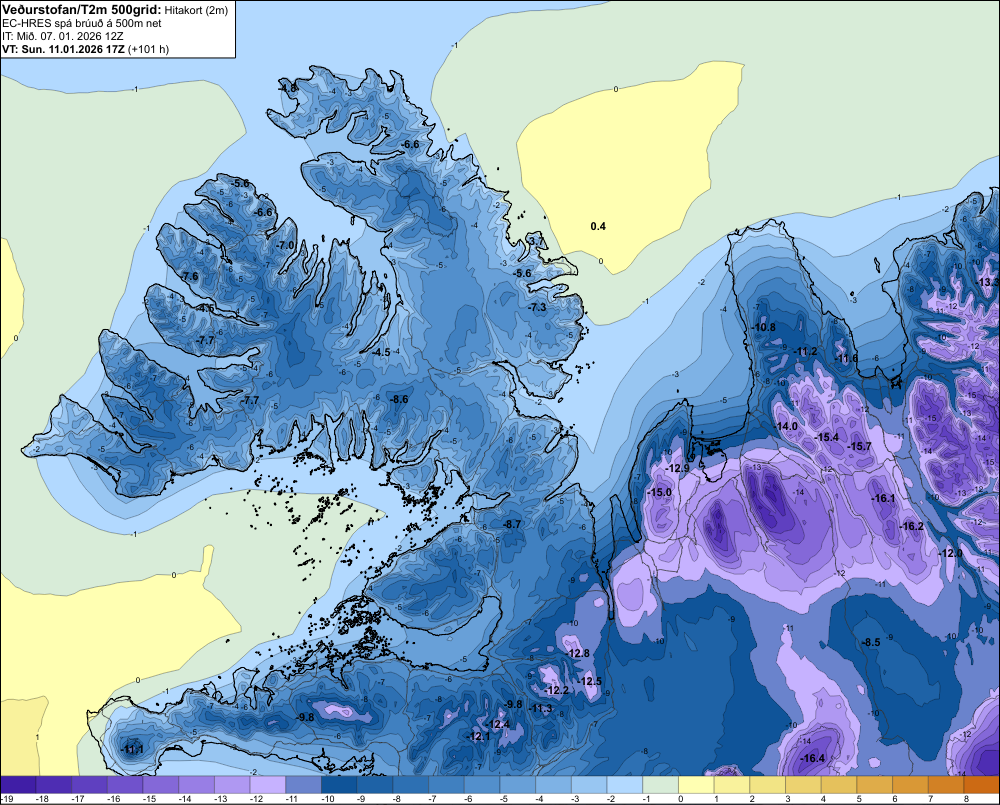Click the -16.1 temperature label
The height and width of the screenshot is (805, 1000).
pyautogui.click(x=883, y=498)
